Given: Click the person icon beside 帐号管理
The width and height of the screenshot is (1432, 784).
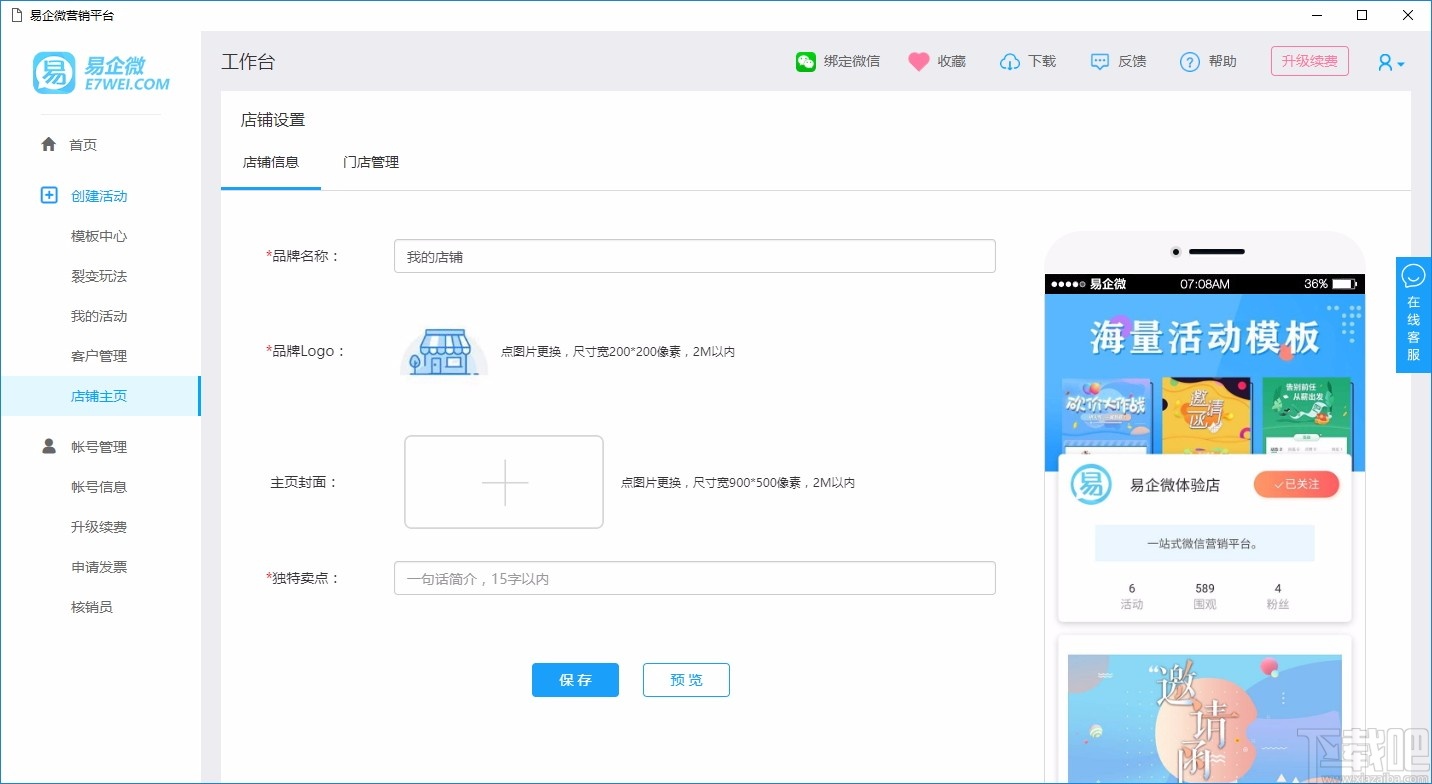Looking at the screenshot, I should coord(49,446).
